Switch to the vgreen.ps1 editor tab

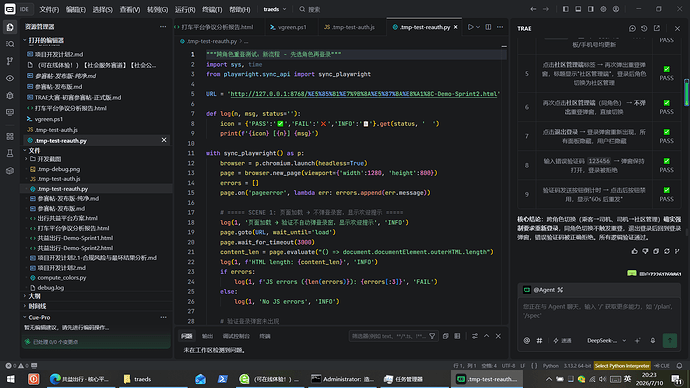pyautogui.click(x=289, y=27)
